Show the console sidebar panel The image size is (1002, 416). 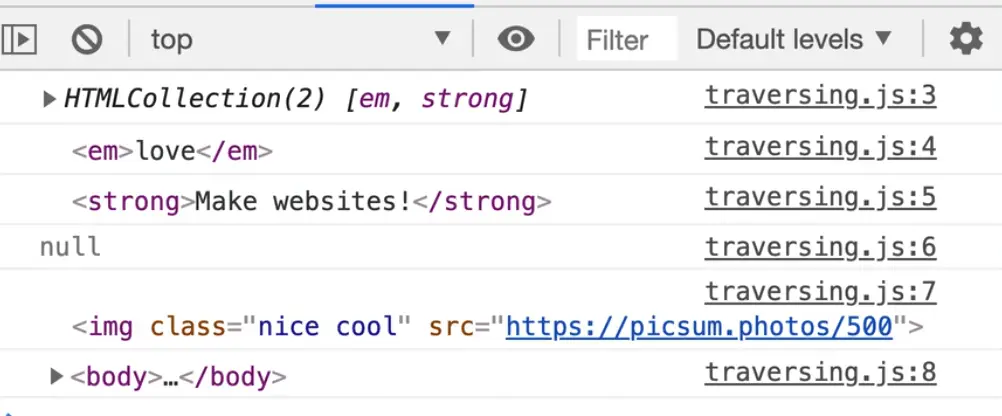20,39
